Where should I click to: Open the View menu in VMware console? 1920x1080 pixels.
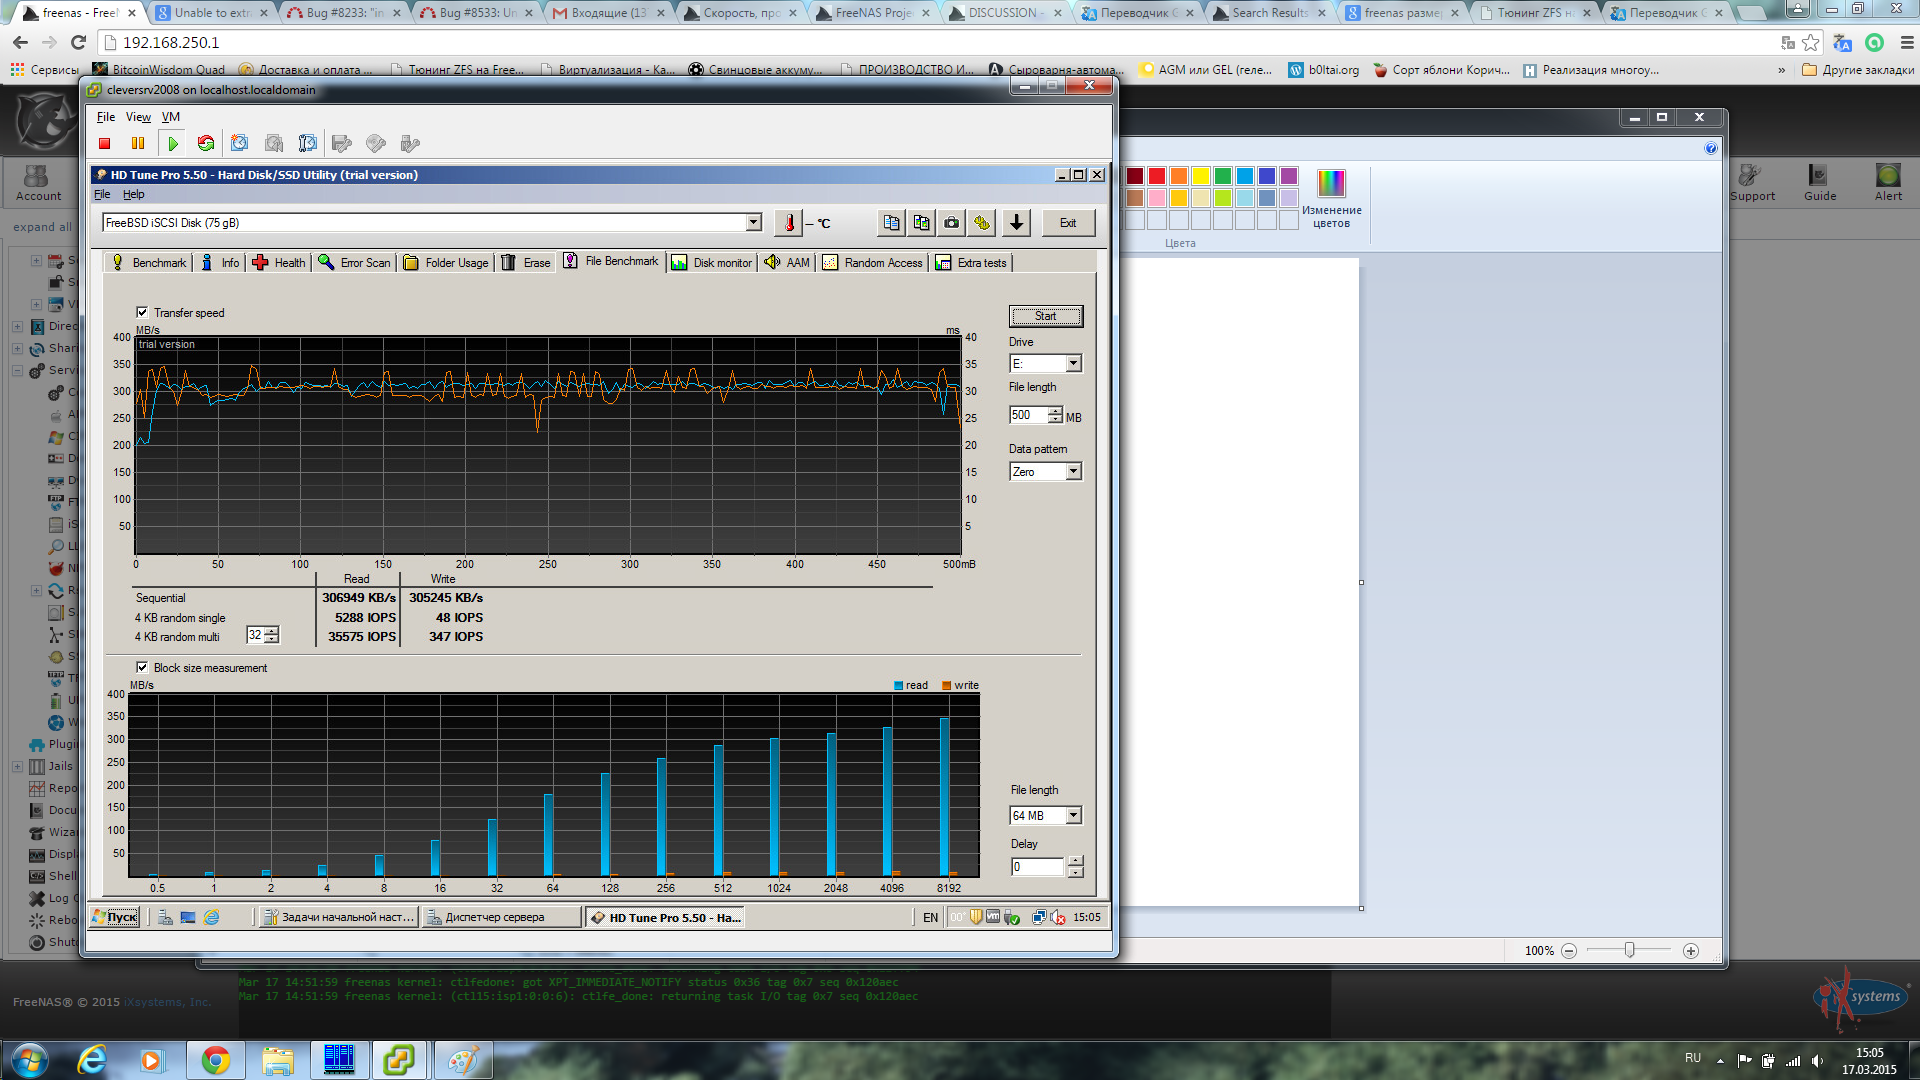point(138,117)
